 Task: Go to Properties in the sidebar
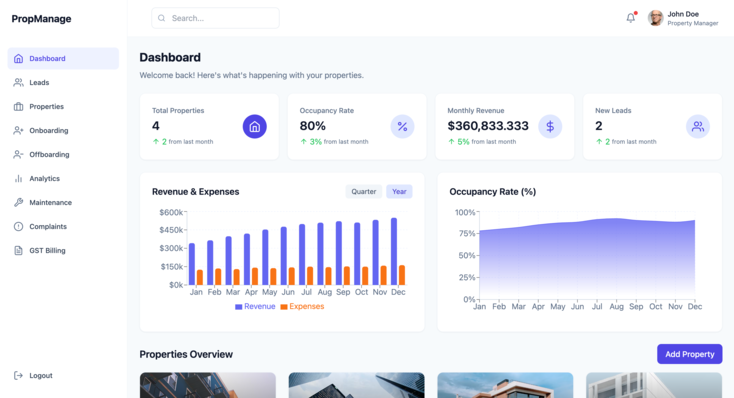tap(63, 107)
